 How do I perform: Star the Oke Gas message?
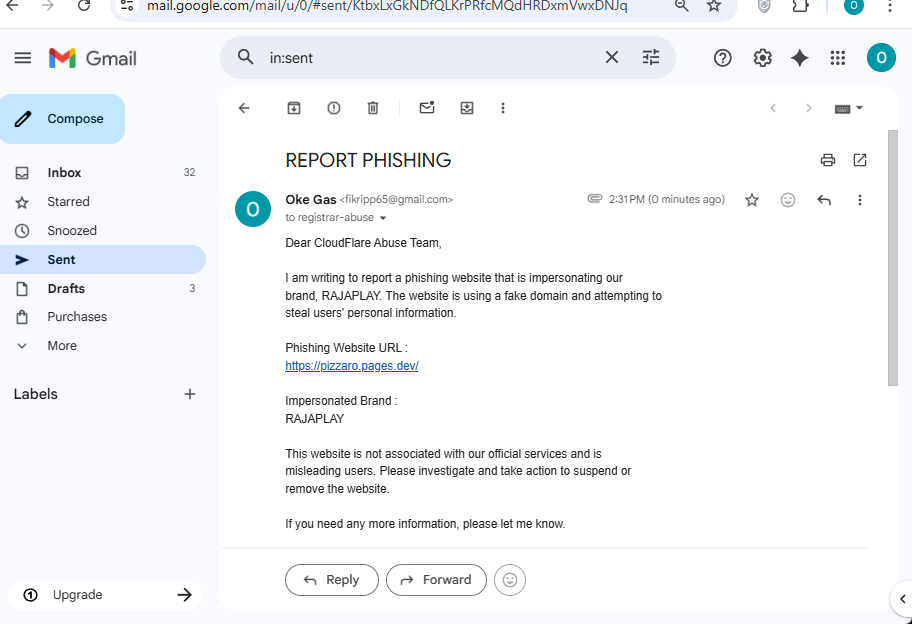(x=752, y=200)
